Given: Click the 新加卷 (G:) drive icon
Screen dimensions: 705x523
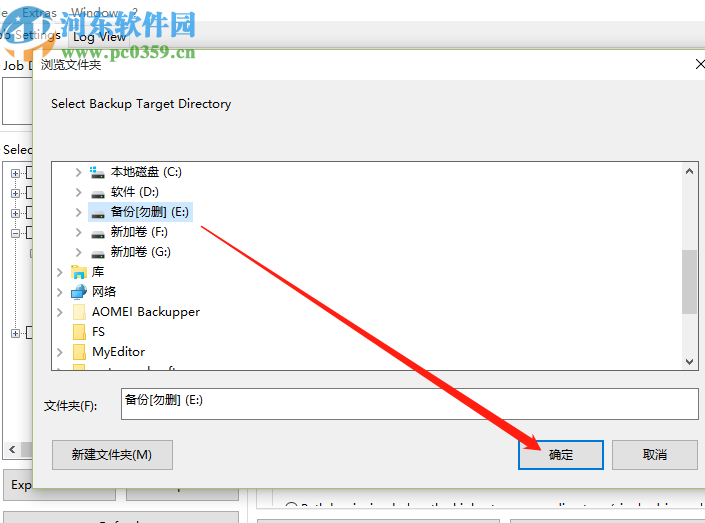Looking at the screenshot, I should (98, 253).
